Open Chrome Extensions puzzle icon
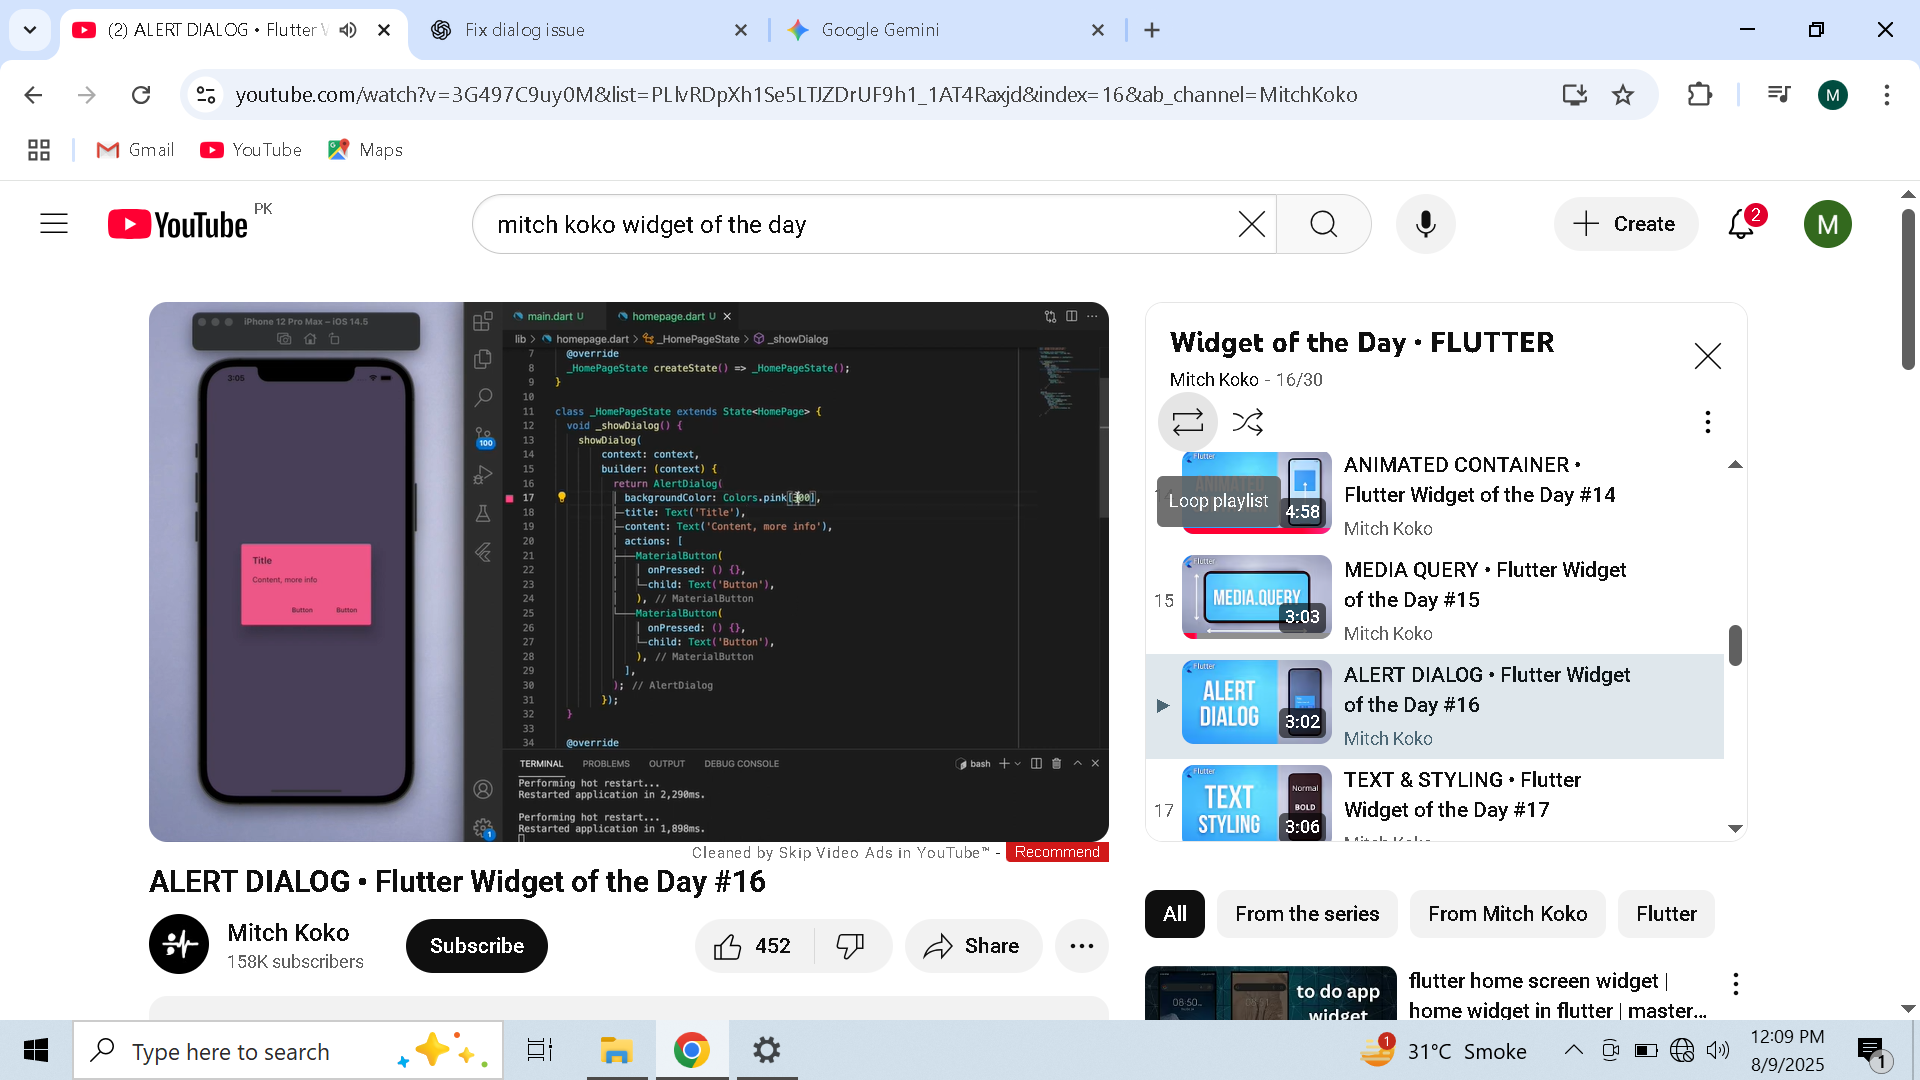 click(1699, 95)
